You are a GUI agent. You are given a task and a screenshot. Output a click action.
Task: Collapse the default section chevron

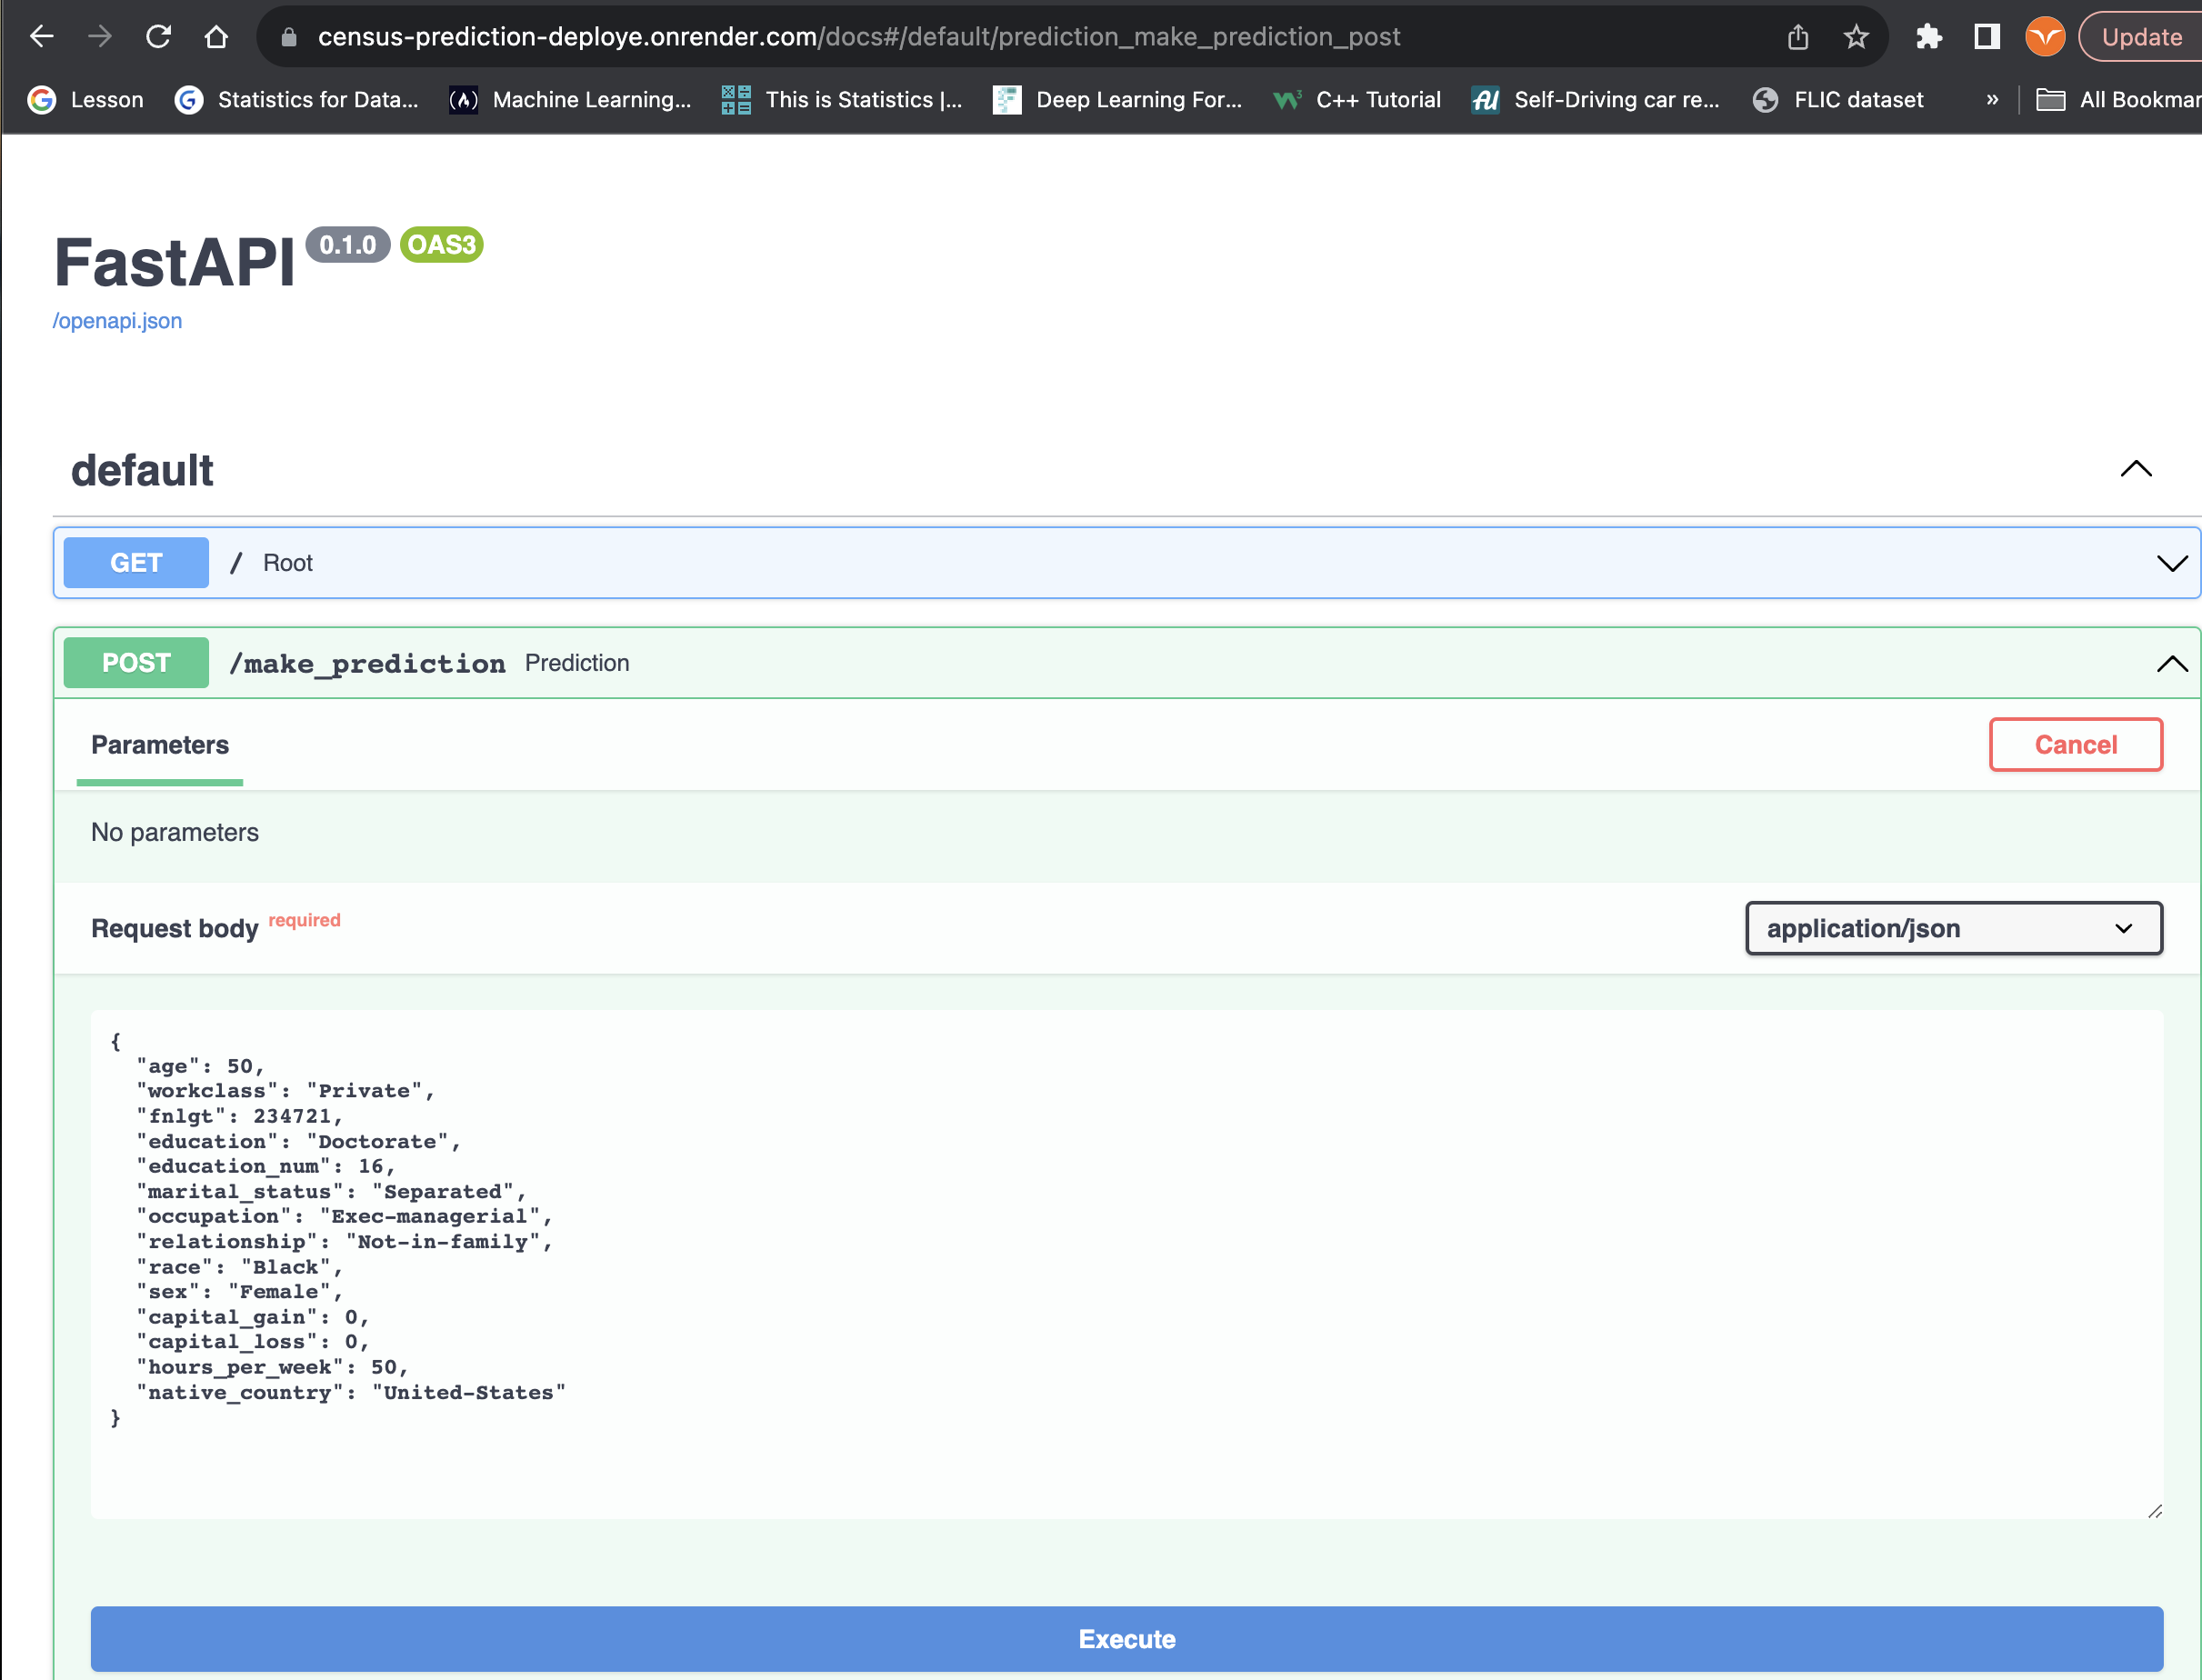(2135, 469)
